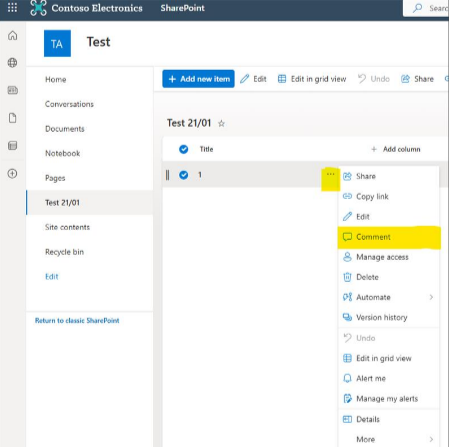Click the Contoso Electronics logo icon
Image resolution: width=449 pixels, height=447 pixels.
tap(38, 8)
